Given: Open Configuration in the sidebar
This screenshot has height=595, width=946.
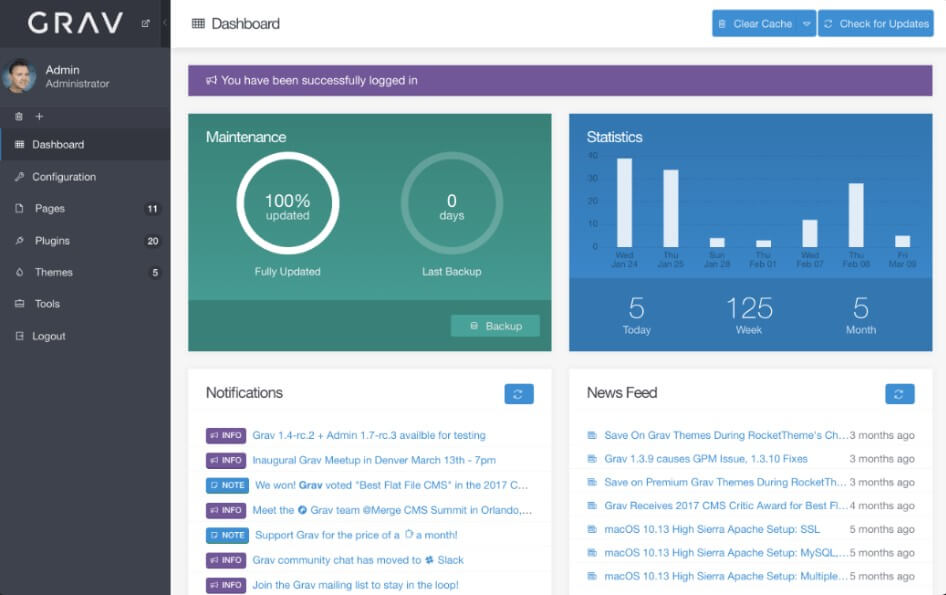Looking at the screenshot, I should (x=63, y=177).
